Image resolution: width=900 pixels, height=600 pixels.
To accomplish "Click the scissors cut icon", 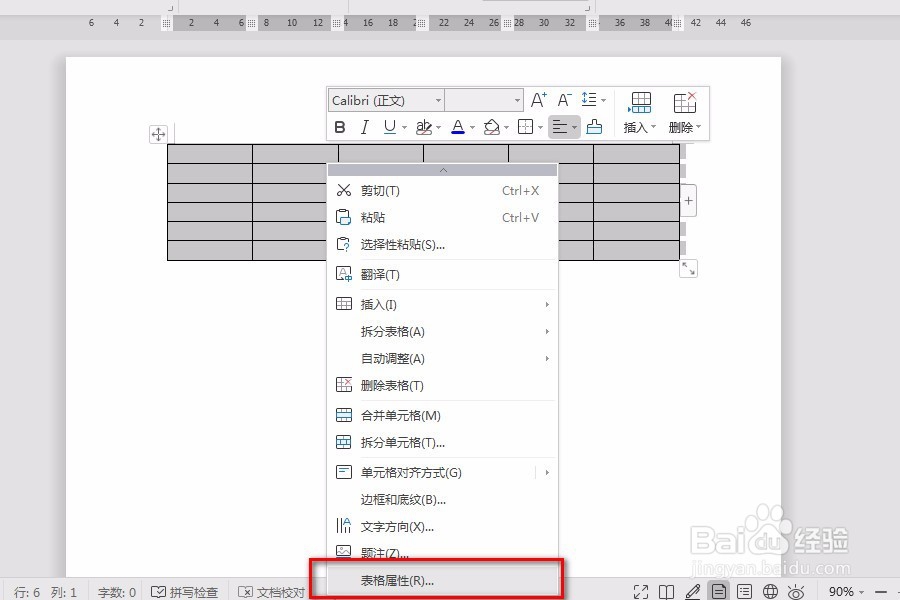I will (x=344, y=190).
